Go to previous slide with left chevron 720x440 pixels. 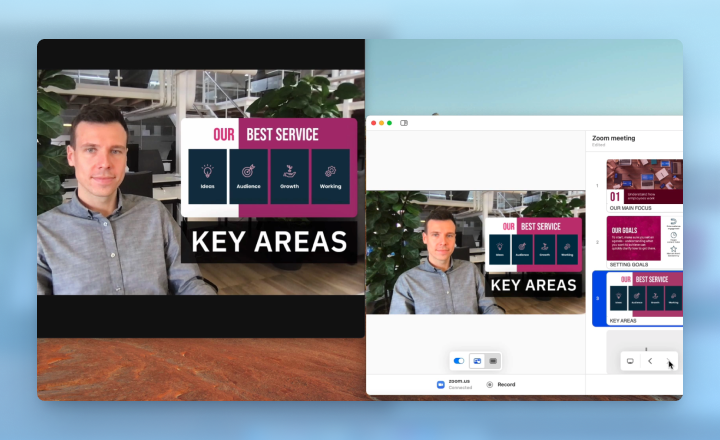(650, 361)
